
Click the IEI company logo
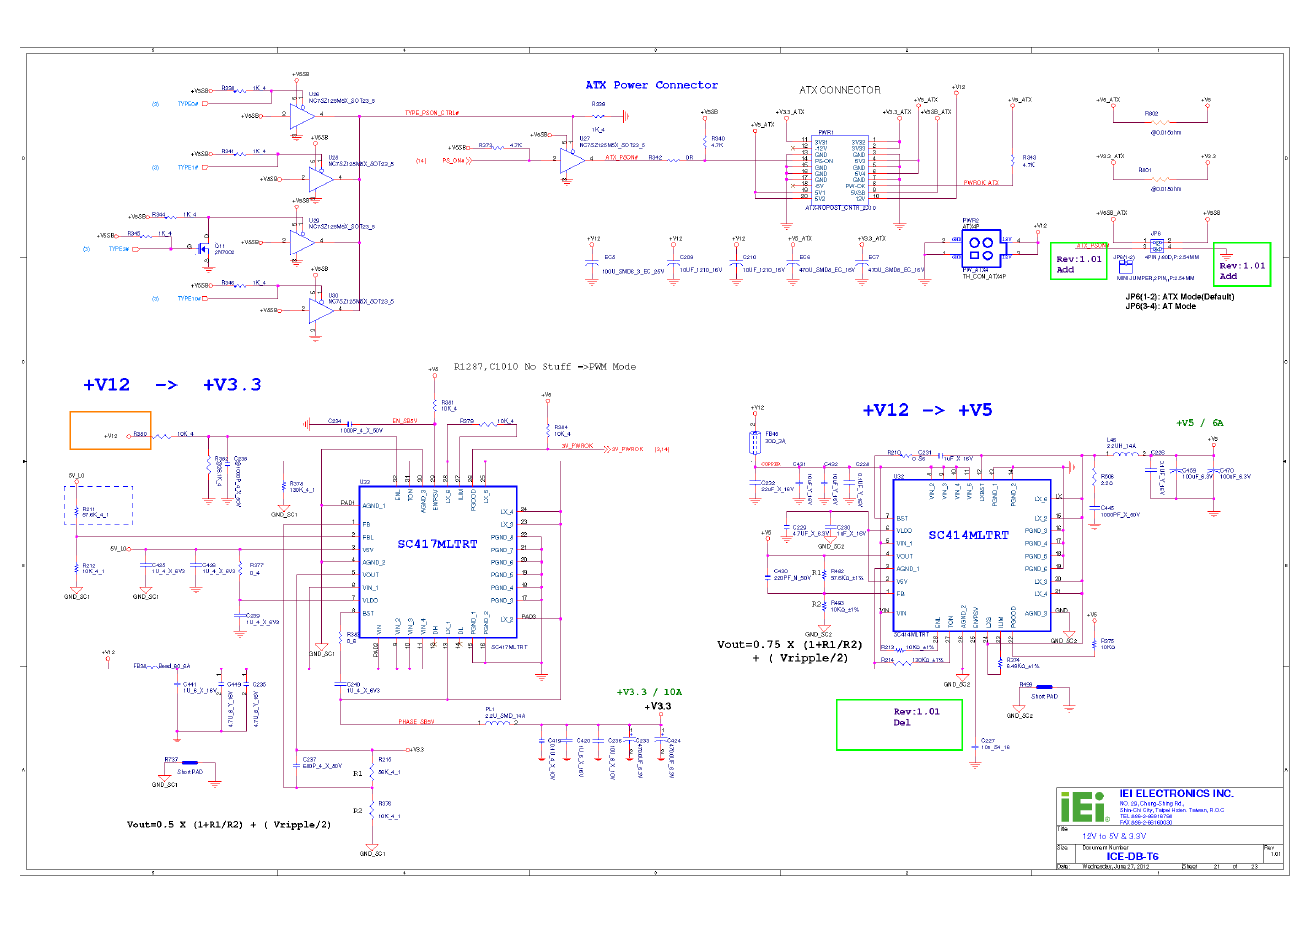click(x=1084, y=807)
